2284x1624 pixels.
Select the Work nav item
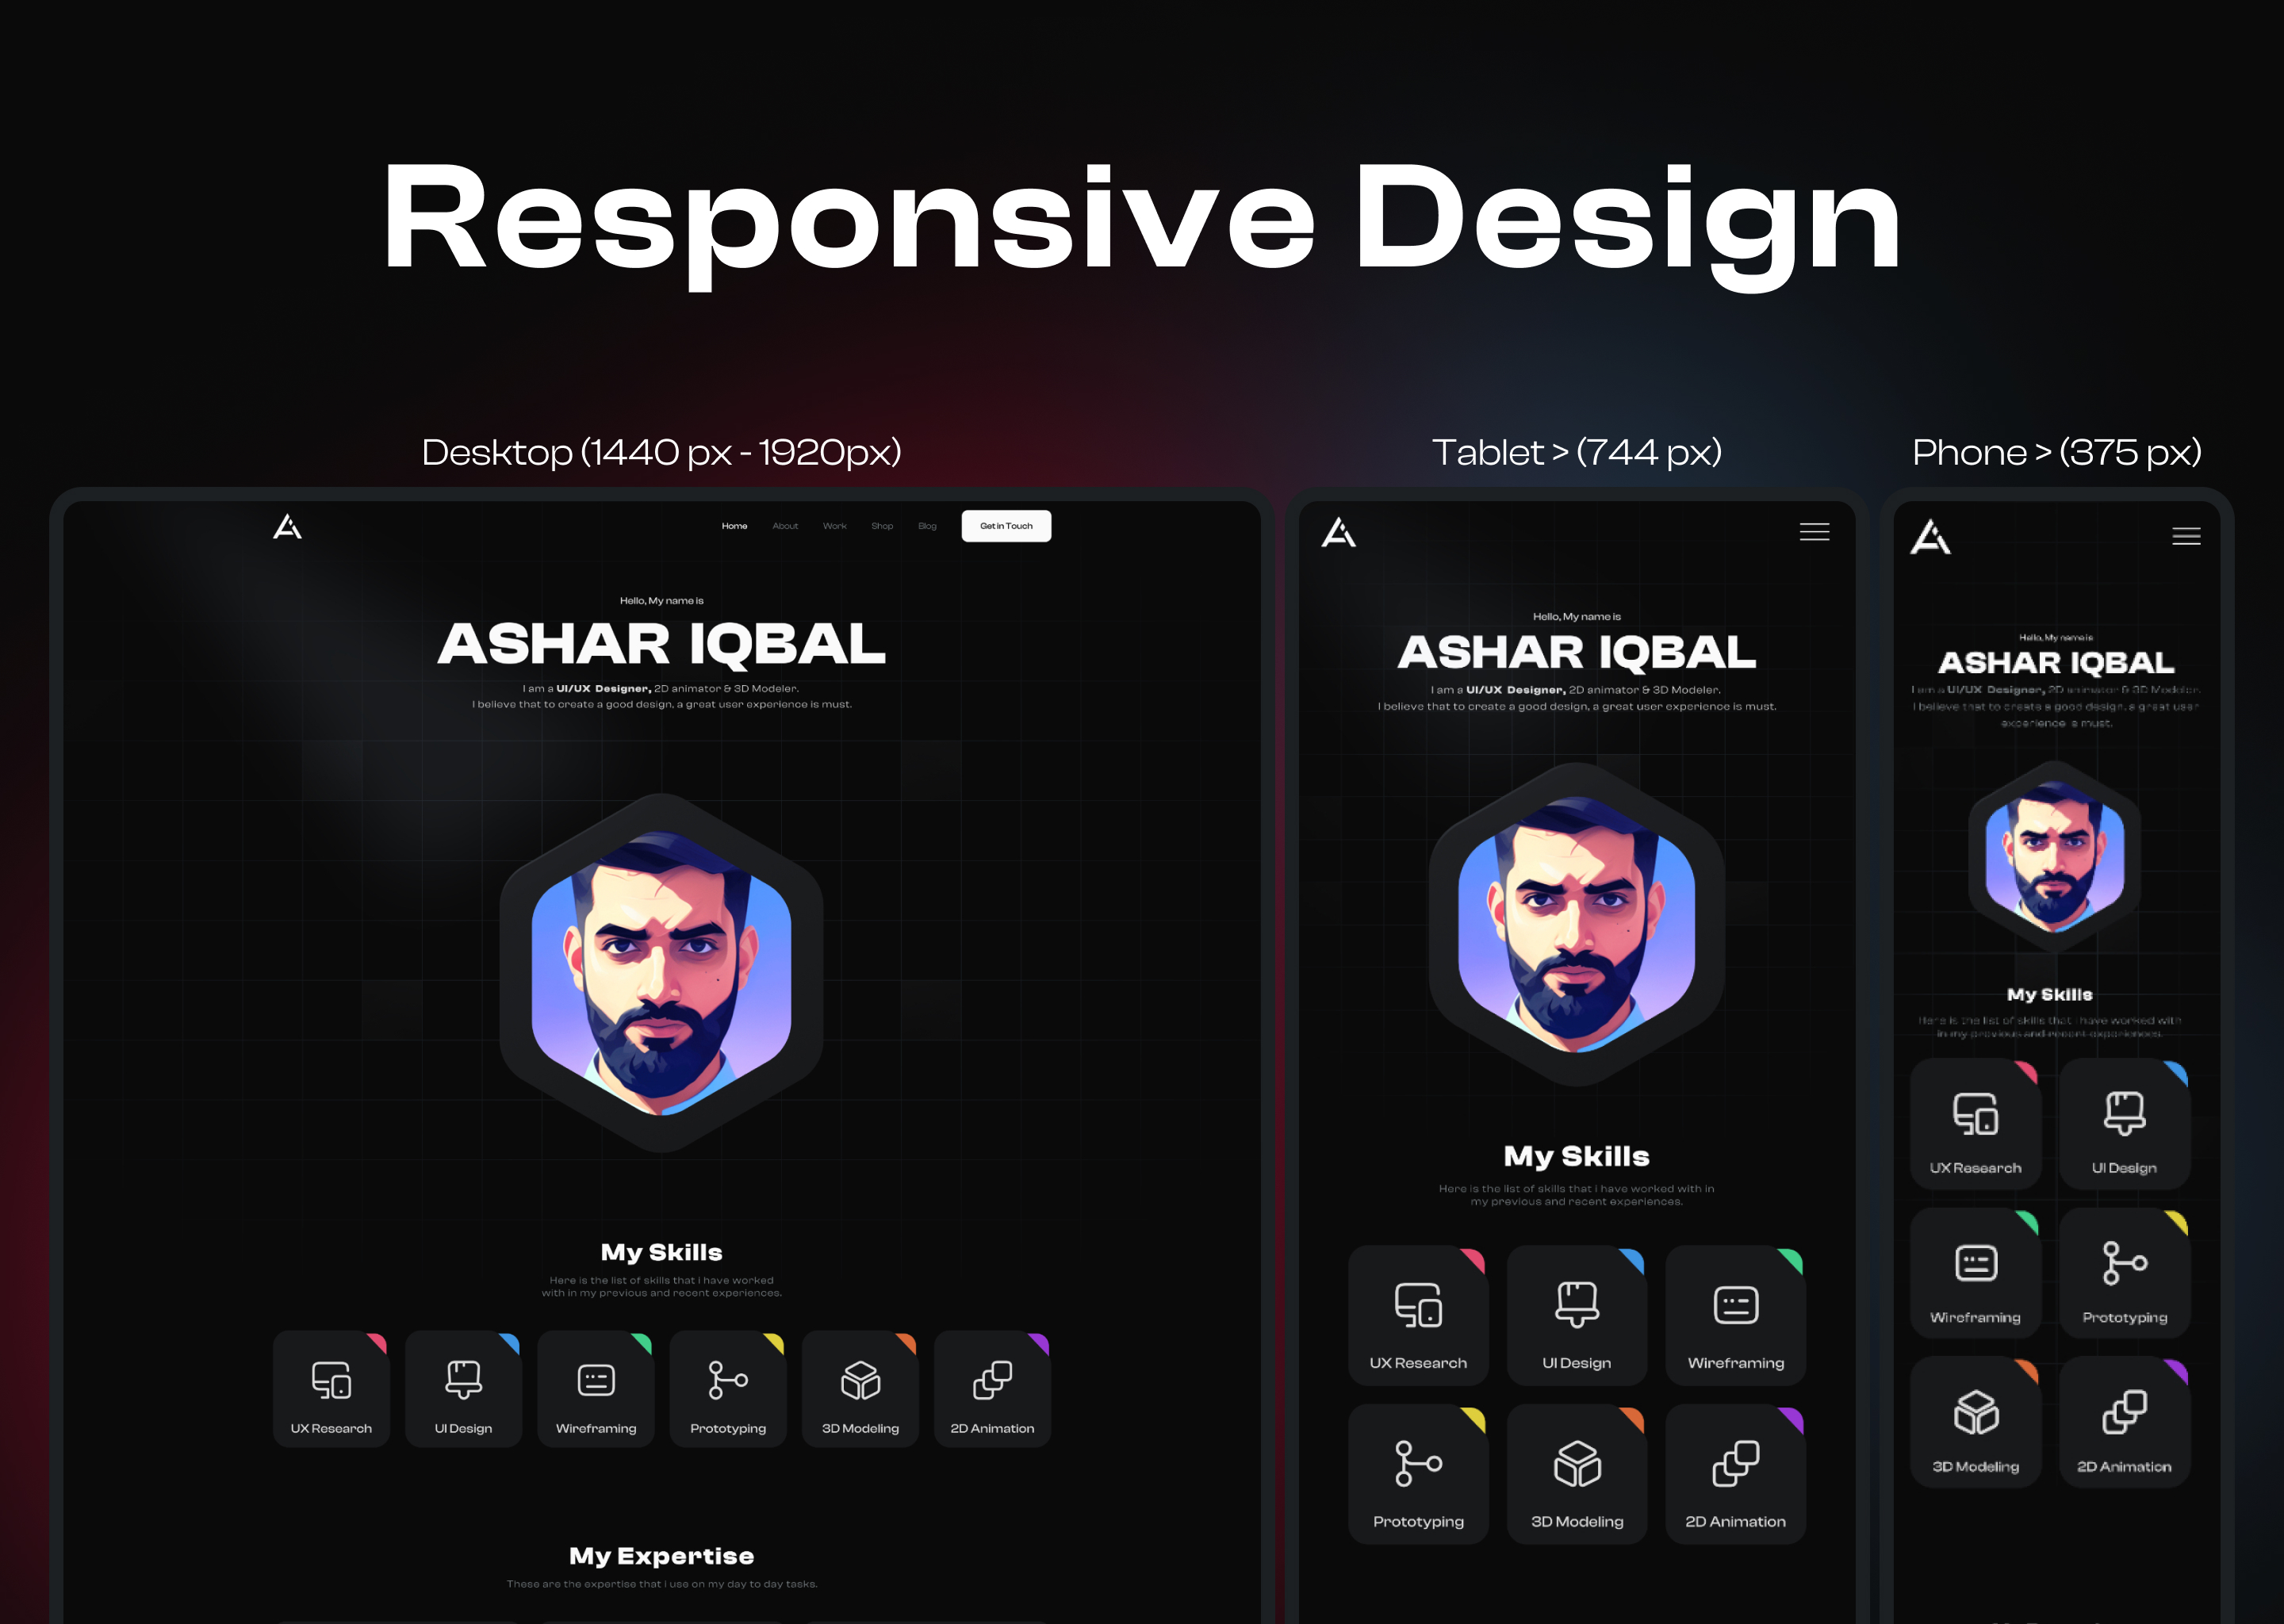click(835, 526)
